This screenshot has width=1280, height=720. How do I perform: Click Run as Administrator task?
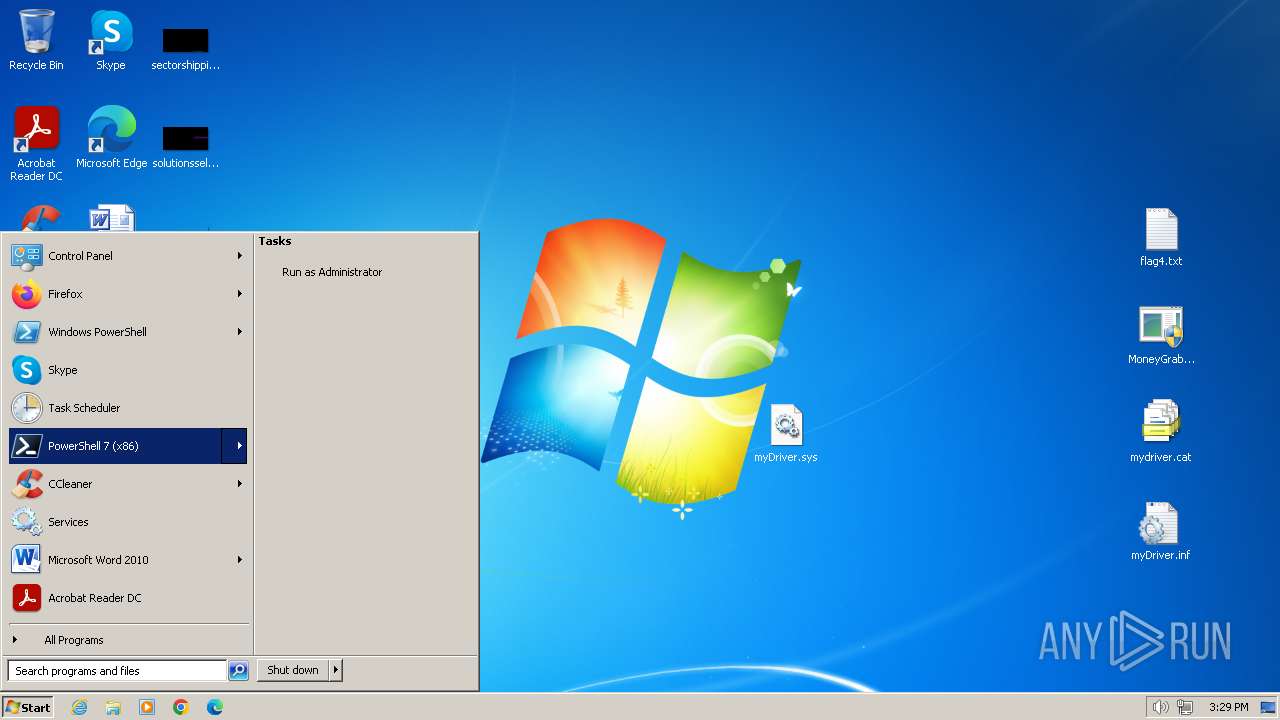pyautogui.click(x=332, y=272)
